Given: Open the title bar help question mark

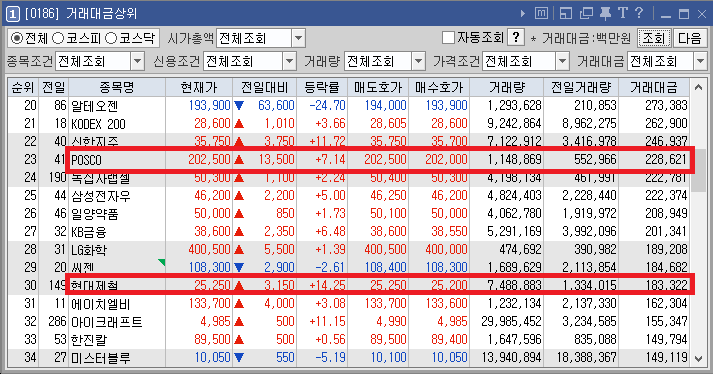Looking at the screenshot, I should (639, 13).
